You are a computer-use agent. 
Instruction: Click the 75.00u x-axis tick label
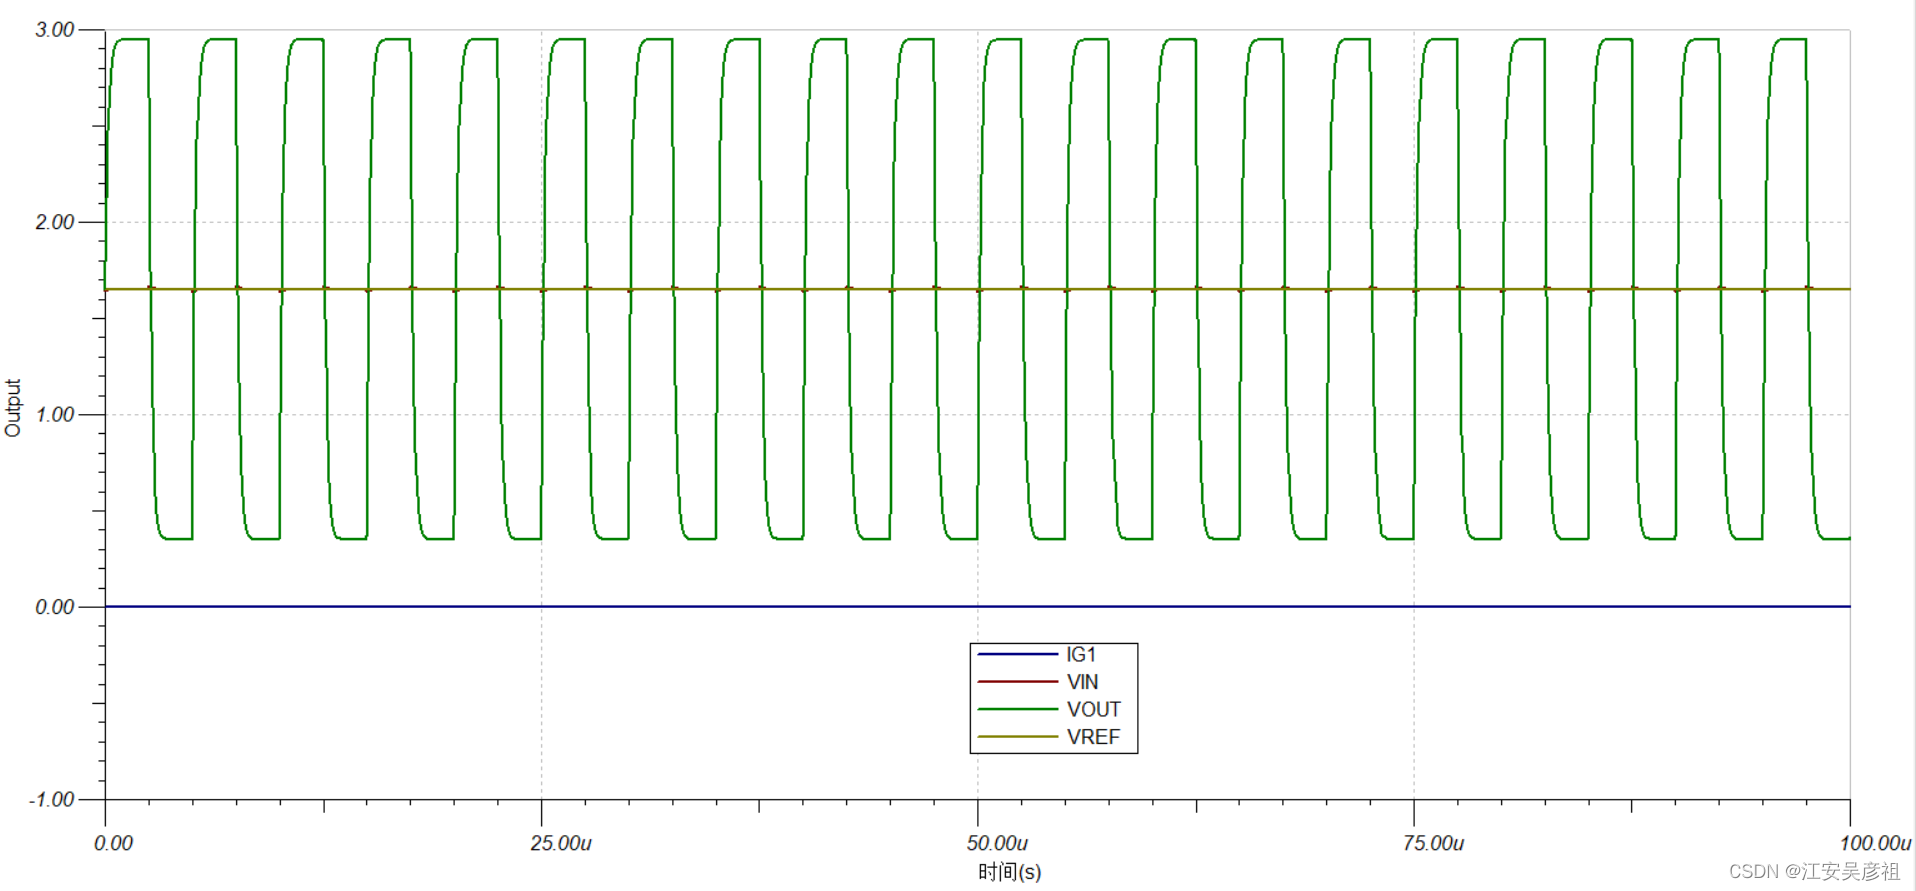click(x=1433, y=843)
